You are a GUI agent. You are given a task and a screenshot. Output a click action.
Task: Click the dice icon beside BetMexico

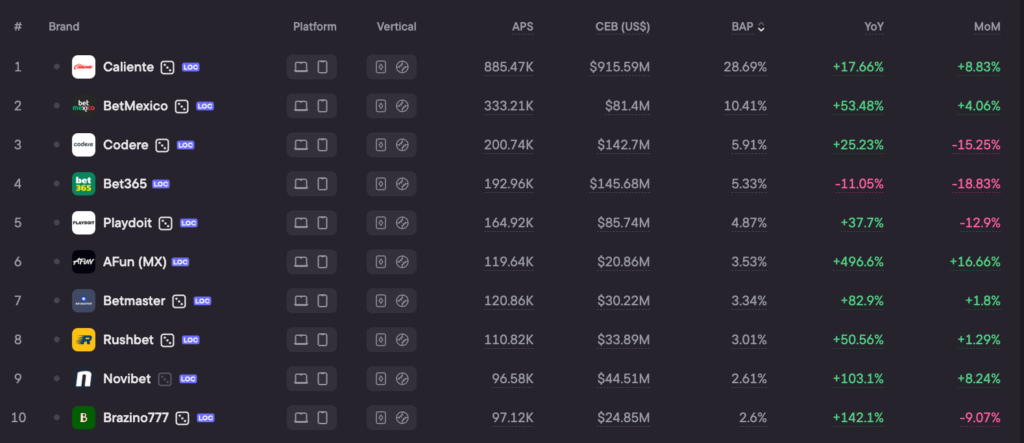click(182, 106)
